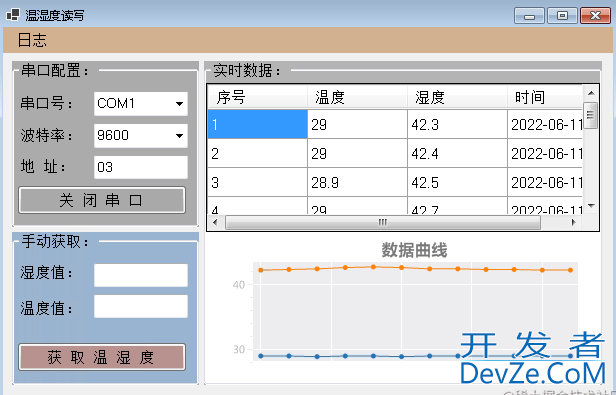Image resolution: width=616 pixels, height=395 pixels.
Task: Click the horizontal scrollbar thumb
Action: tap(383, 222)
